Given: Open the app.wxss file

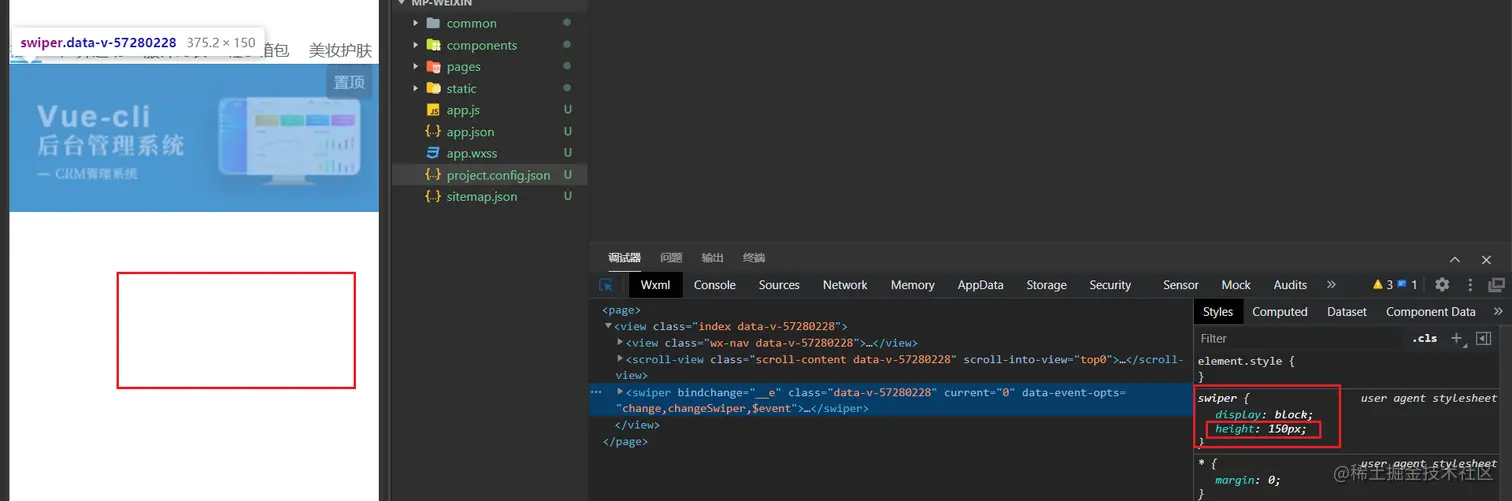Looking at the screenshot, I should (x=469, y=153).
